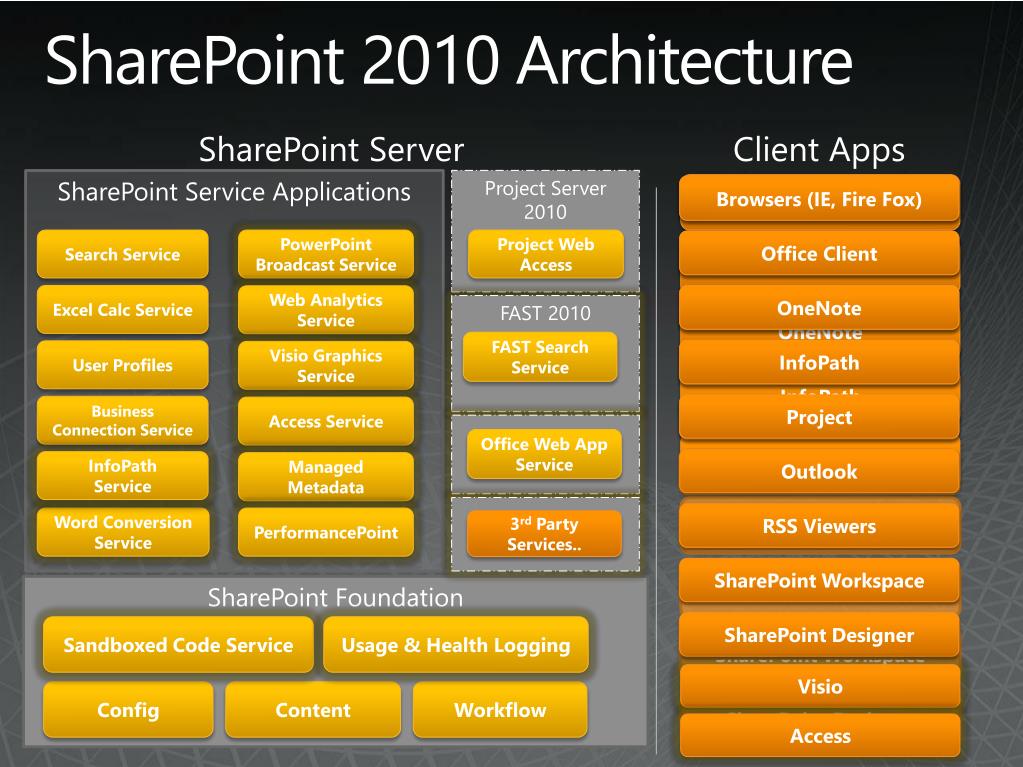
Task: Click the Client Apps heading
Action: tap(819, 150)
